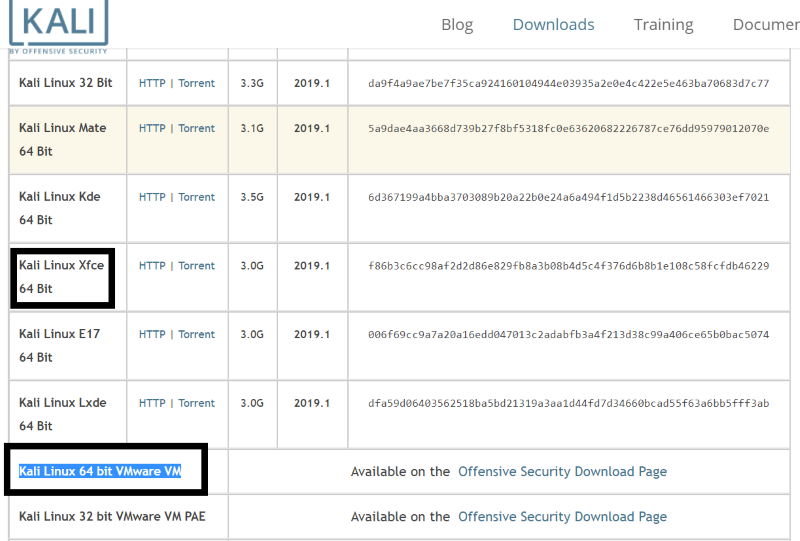Open Offensive Security Download Page for 32 bit VMware PAE
Image resolution: width=800 pixels, height=541 pixels.
(562, 517)
